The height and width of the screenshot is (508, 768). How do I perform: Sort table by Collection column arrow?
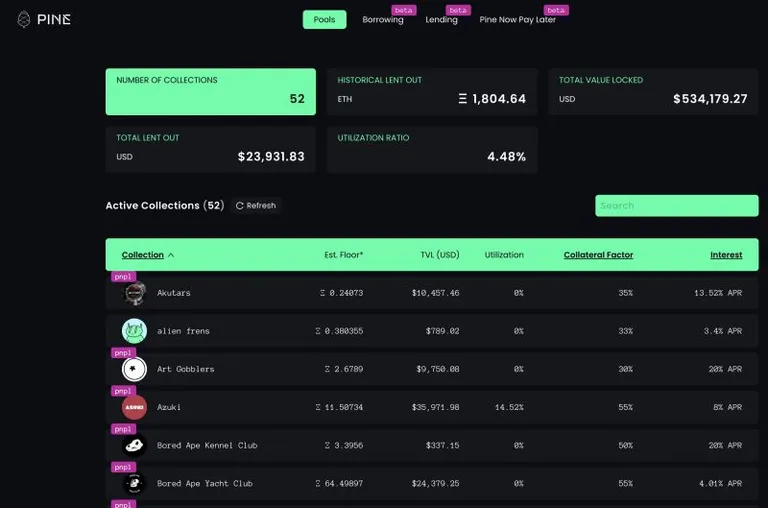coord(171,255)
